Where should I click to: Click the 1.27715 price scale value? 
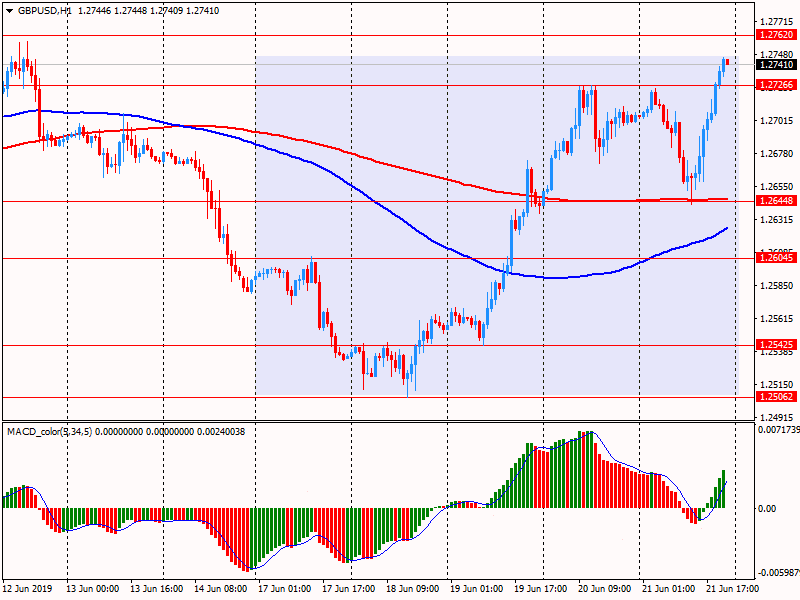pos(777,21)
